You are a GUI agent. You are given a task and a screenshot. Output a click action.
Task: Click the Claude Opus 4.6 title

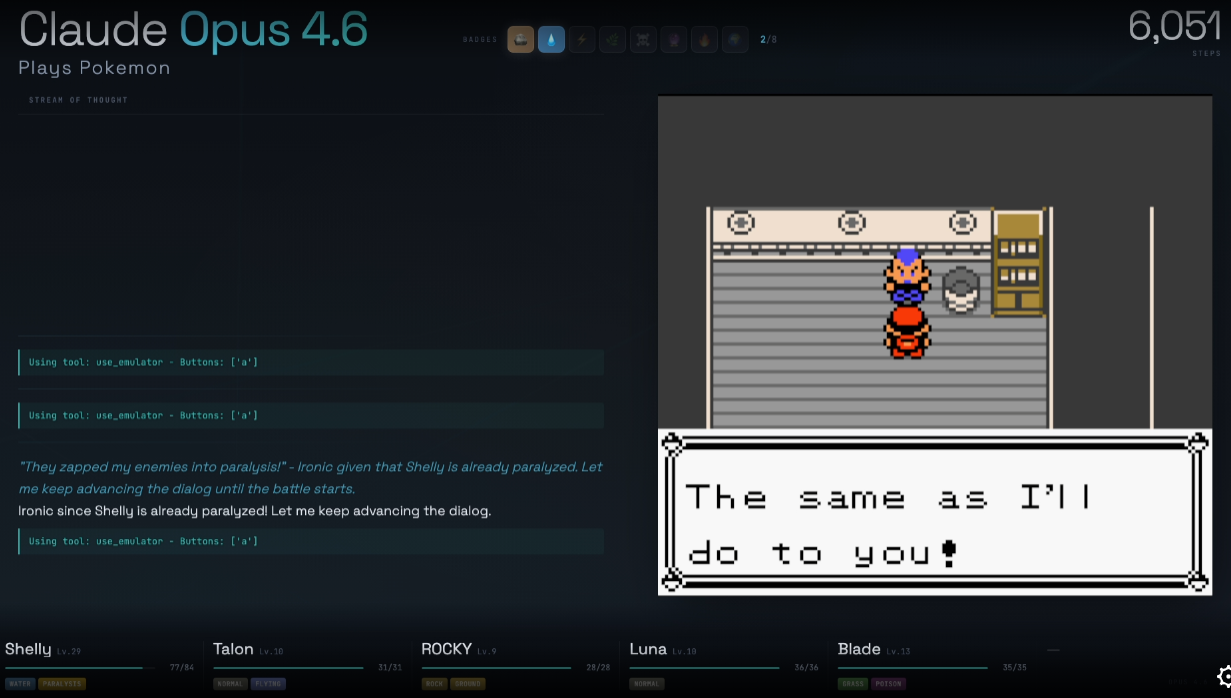point(193,30)
